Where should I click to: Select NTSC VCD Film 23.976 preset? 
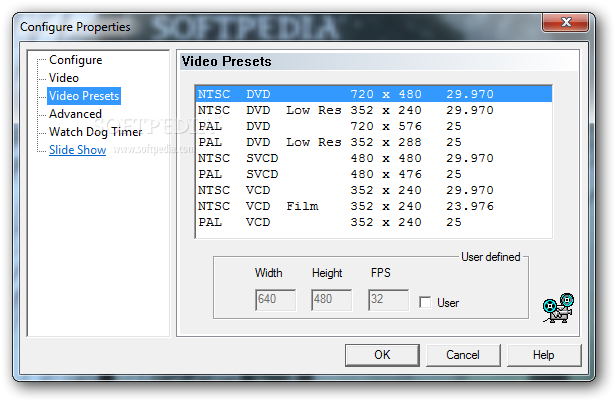coord(374,206)
